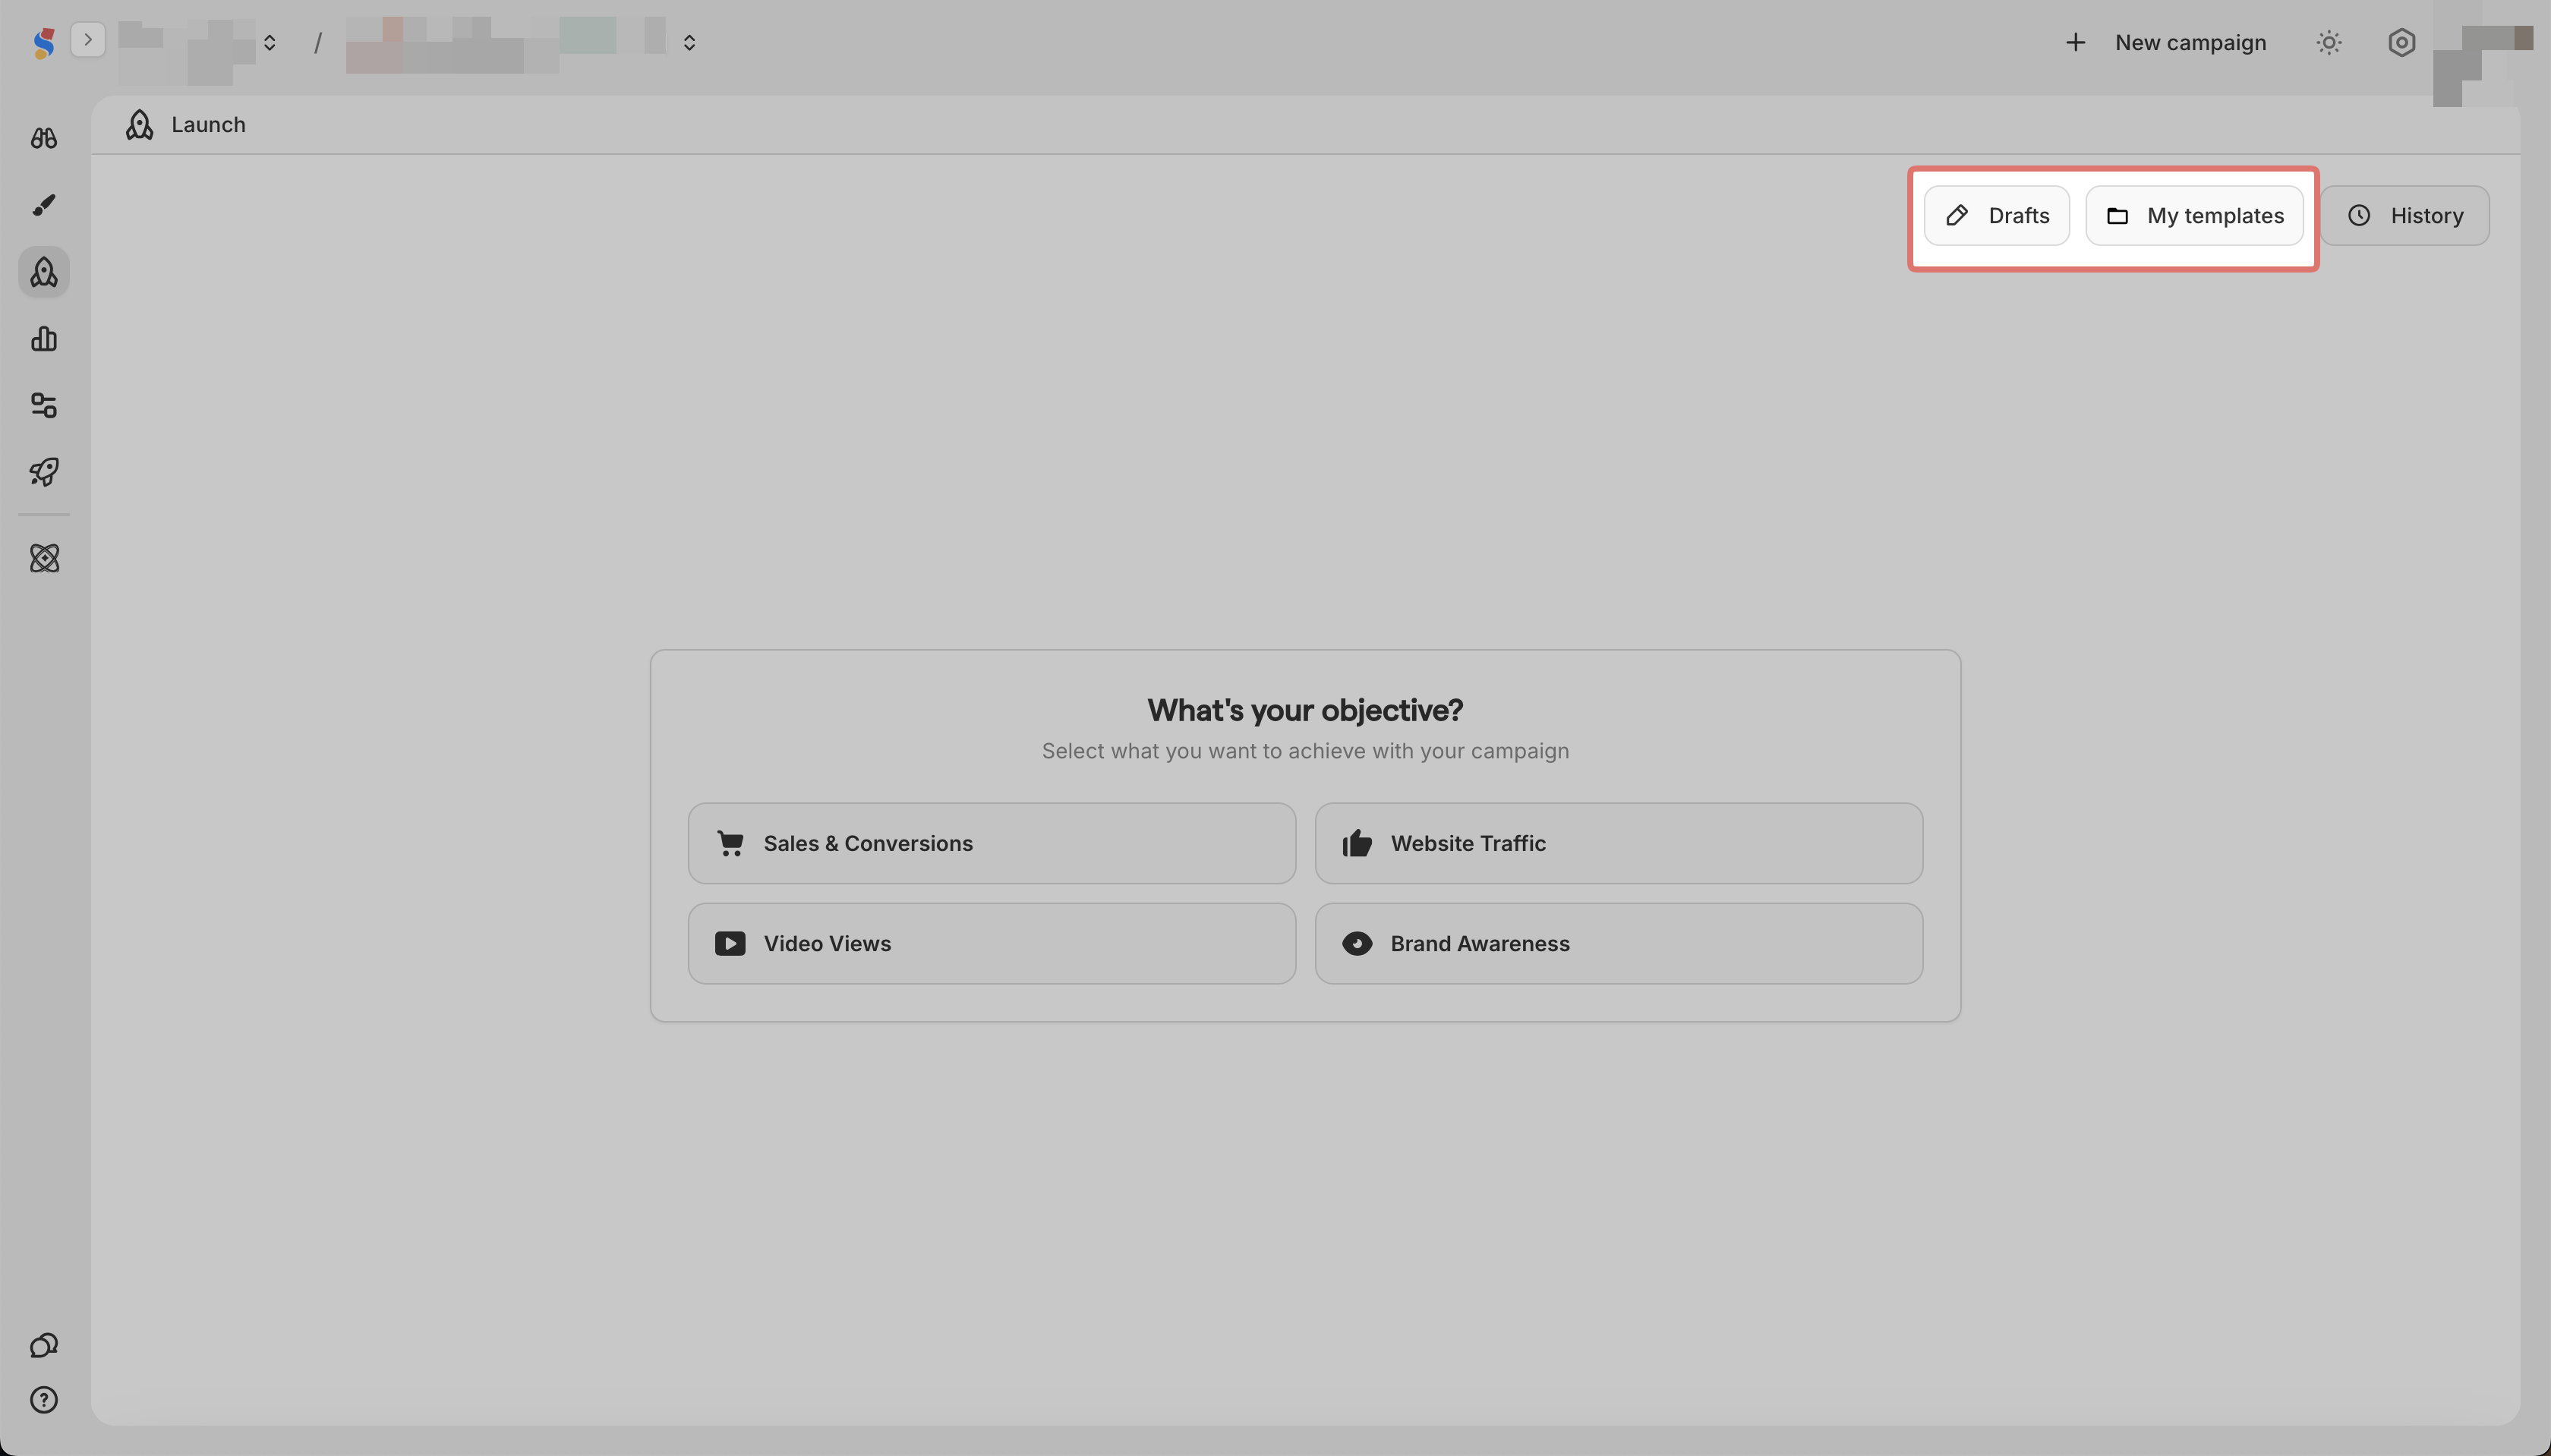This screenshot has height=1456, width=2551.
Task: Choose the Brand Awareness objective
Action: coord(1618,944)
